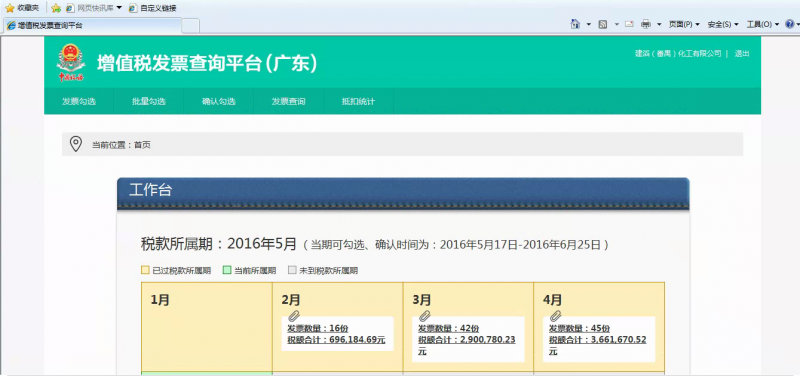The height and width of the screenshot is (376, 800).
Task: Click the green 当前所属期 legend swatch
Action: coord(227,270)
